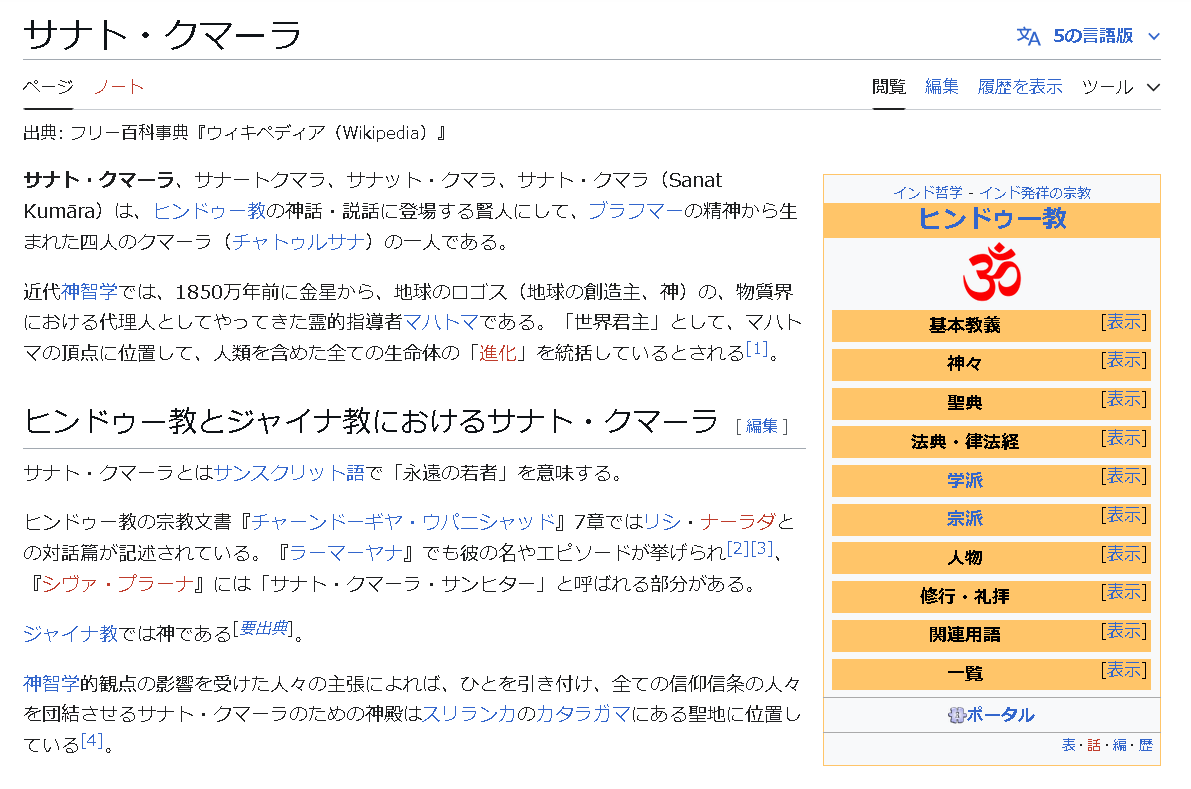Open the サンスクリット語 link
The width and height of the screenshot is (1191, 789).
[x=289, y=473]
